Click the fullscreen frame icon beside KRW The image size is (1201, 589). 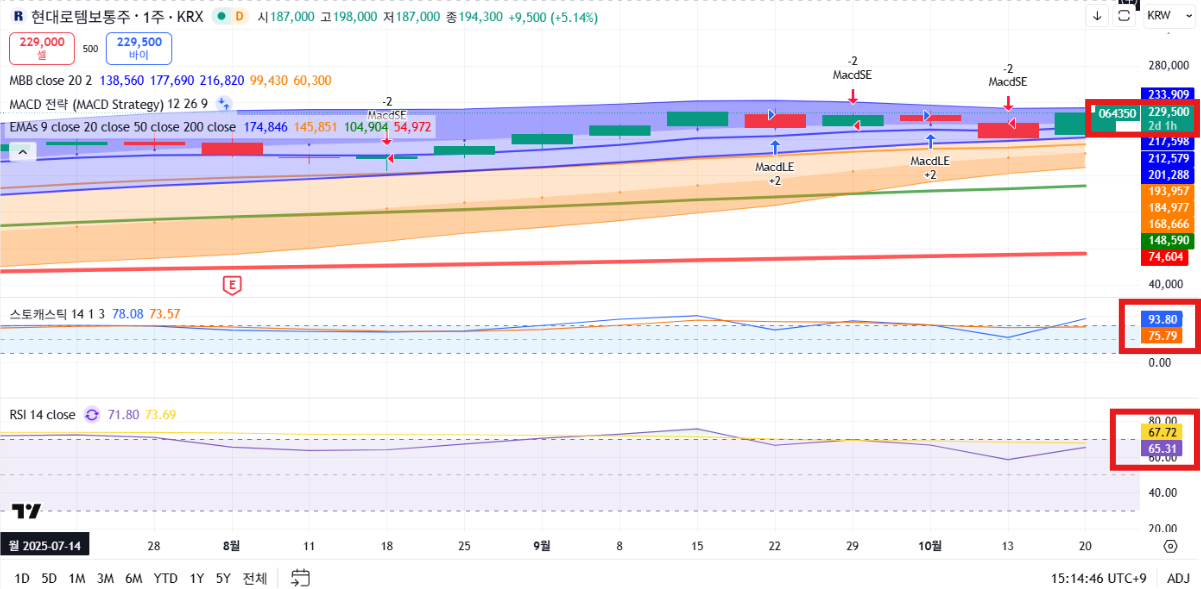click(1126, 15)
